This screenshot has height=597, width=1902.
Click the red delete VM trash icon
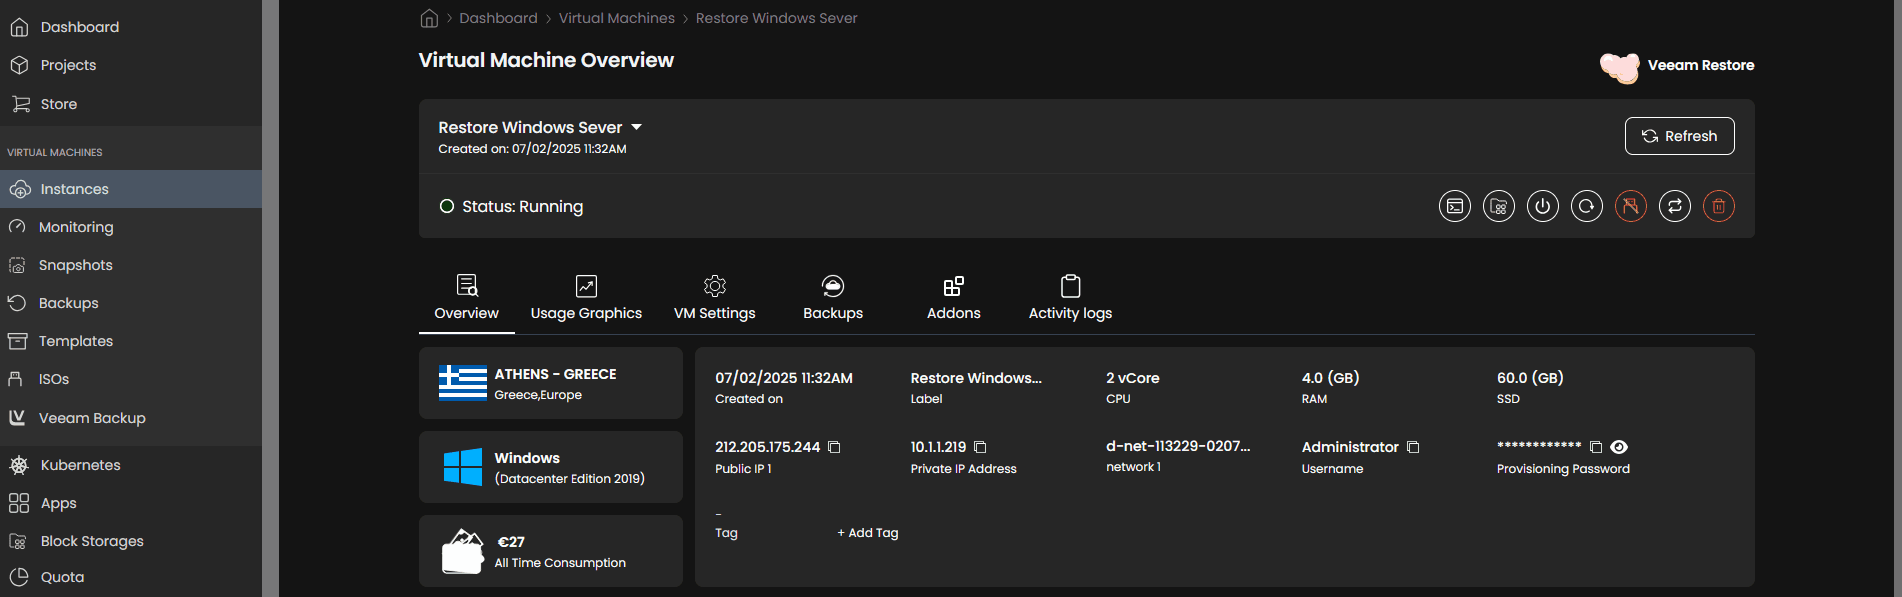(x=1718, y=206)
